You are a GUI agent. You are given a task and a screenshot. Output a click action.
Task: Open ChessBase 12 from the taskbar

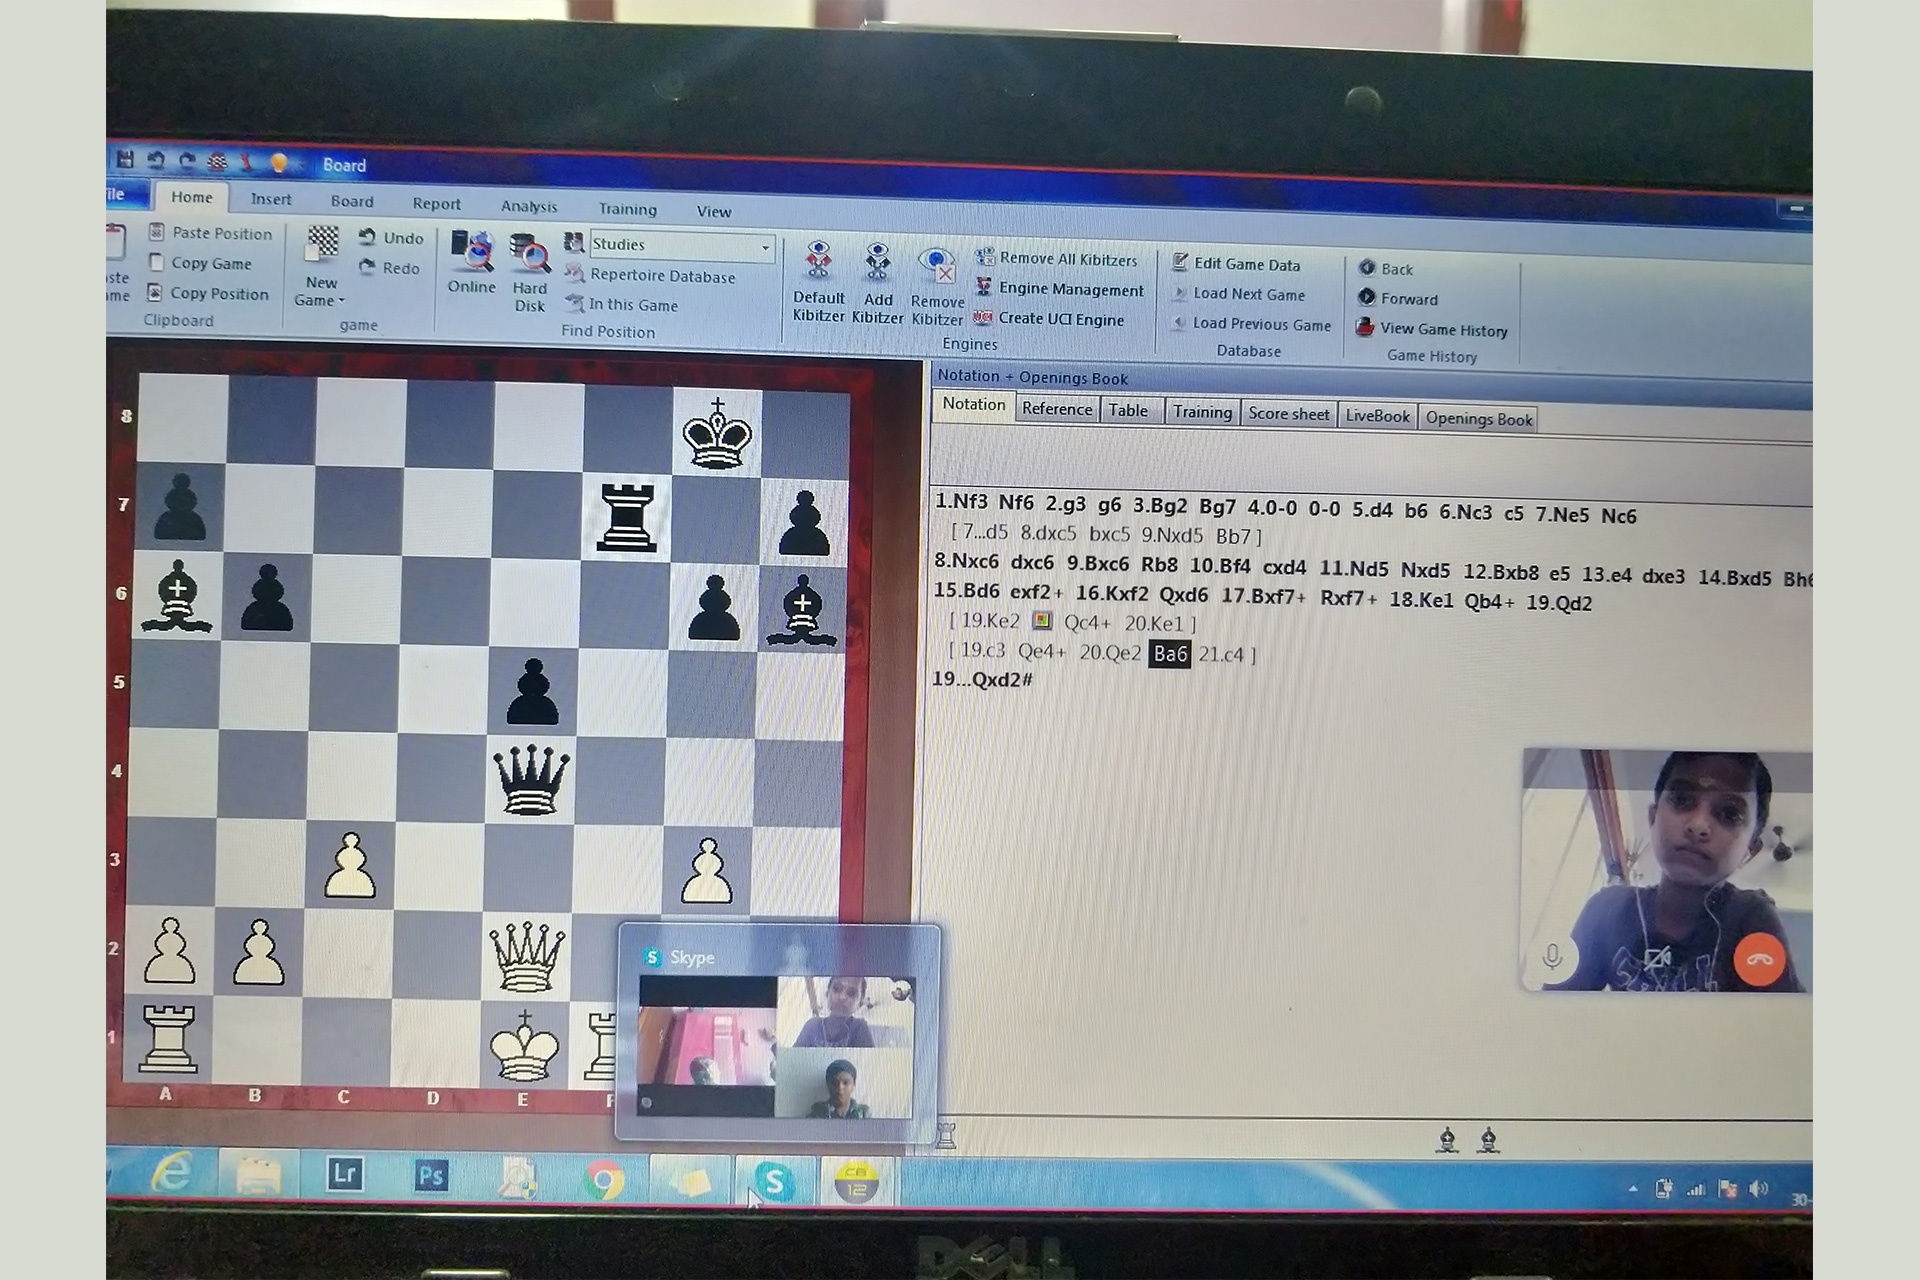(x=857, y=1181)
